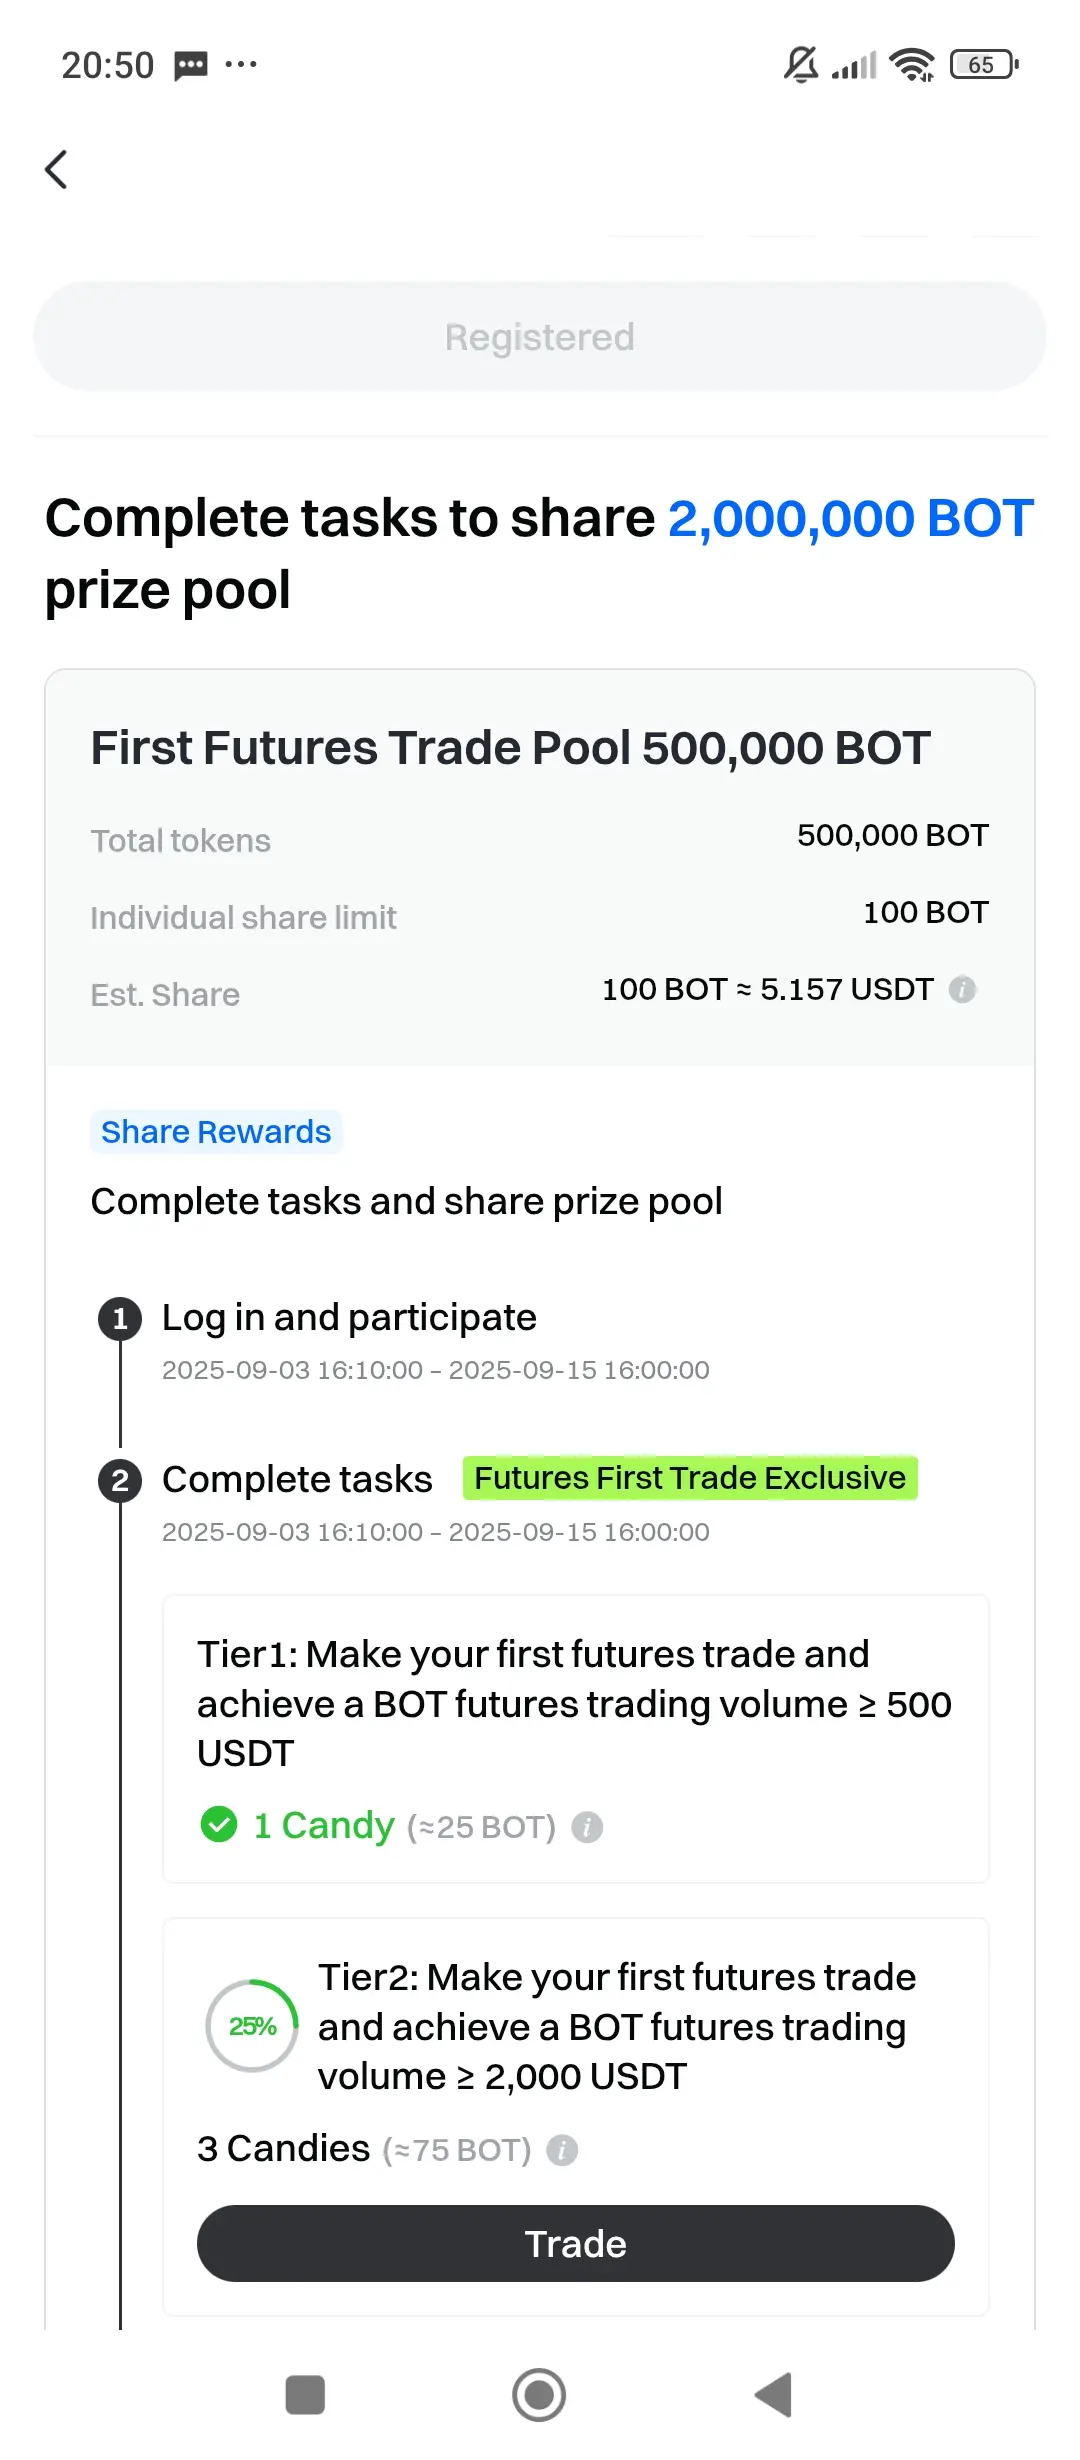Tap Android home circle button
The width and height of the screenshot is (1080, 2460).
539,2395
